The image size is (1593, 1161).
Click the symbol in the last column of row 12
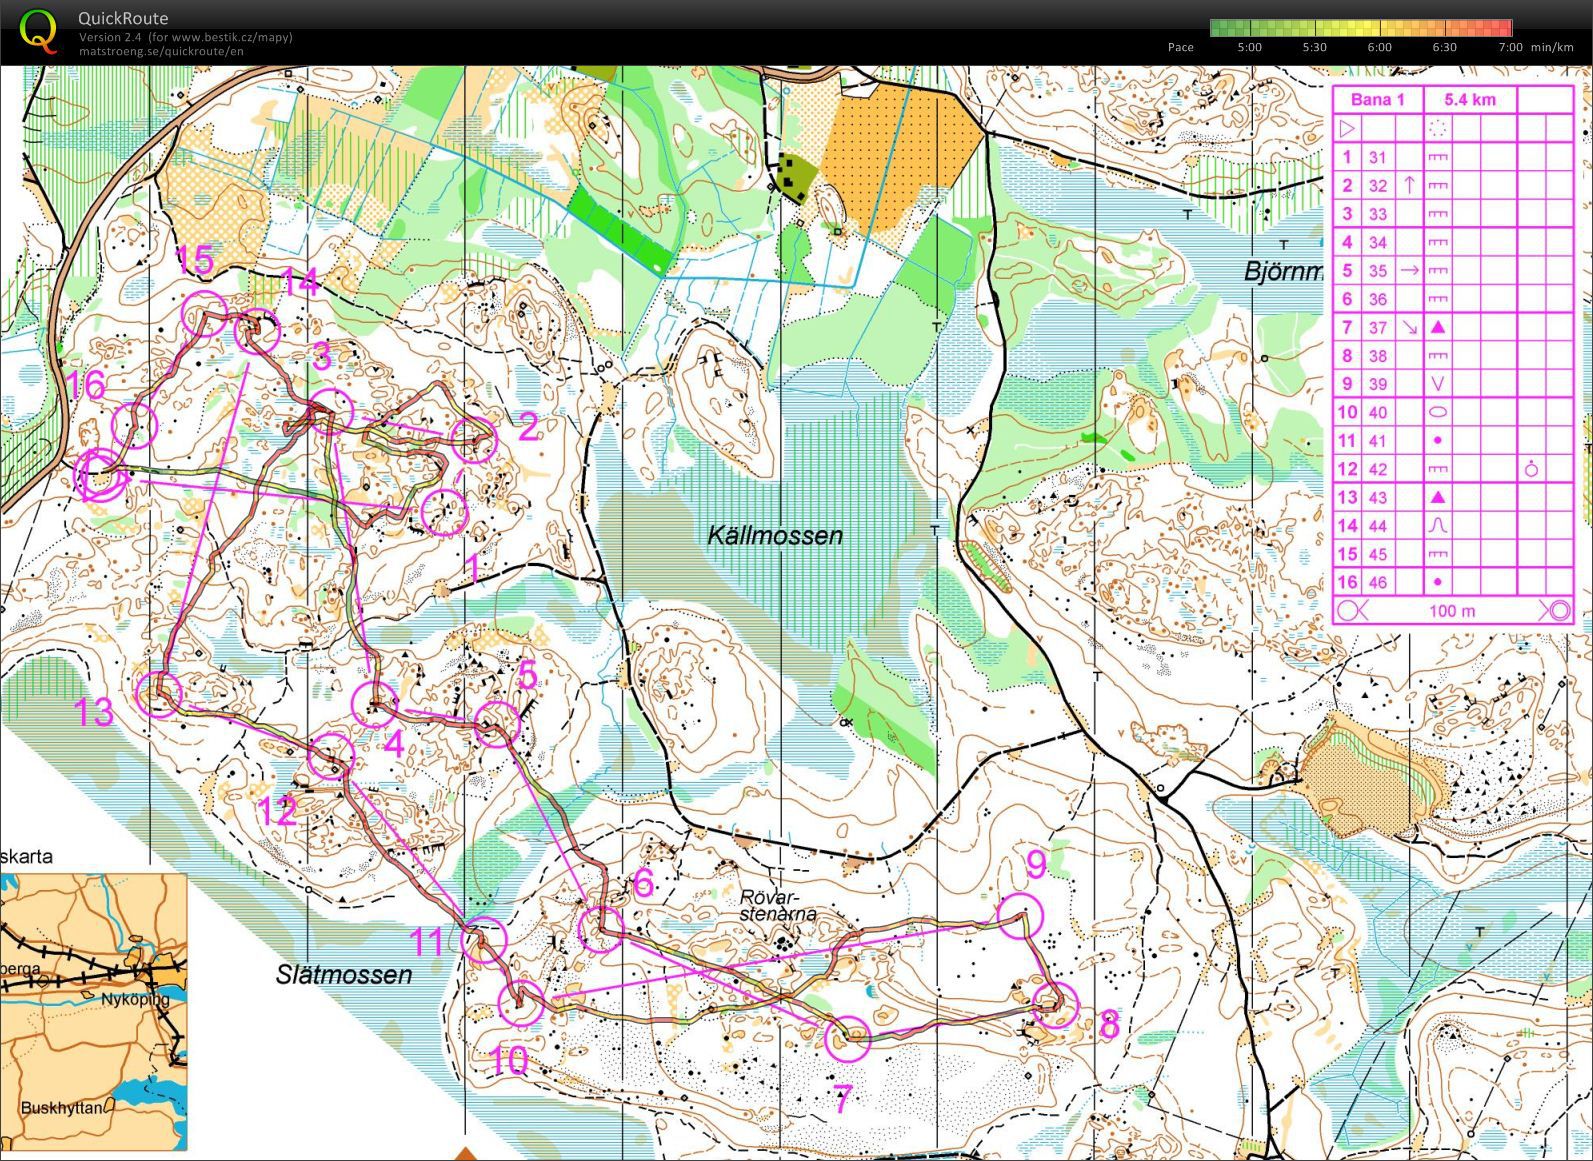pos(1531,468)
